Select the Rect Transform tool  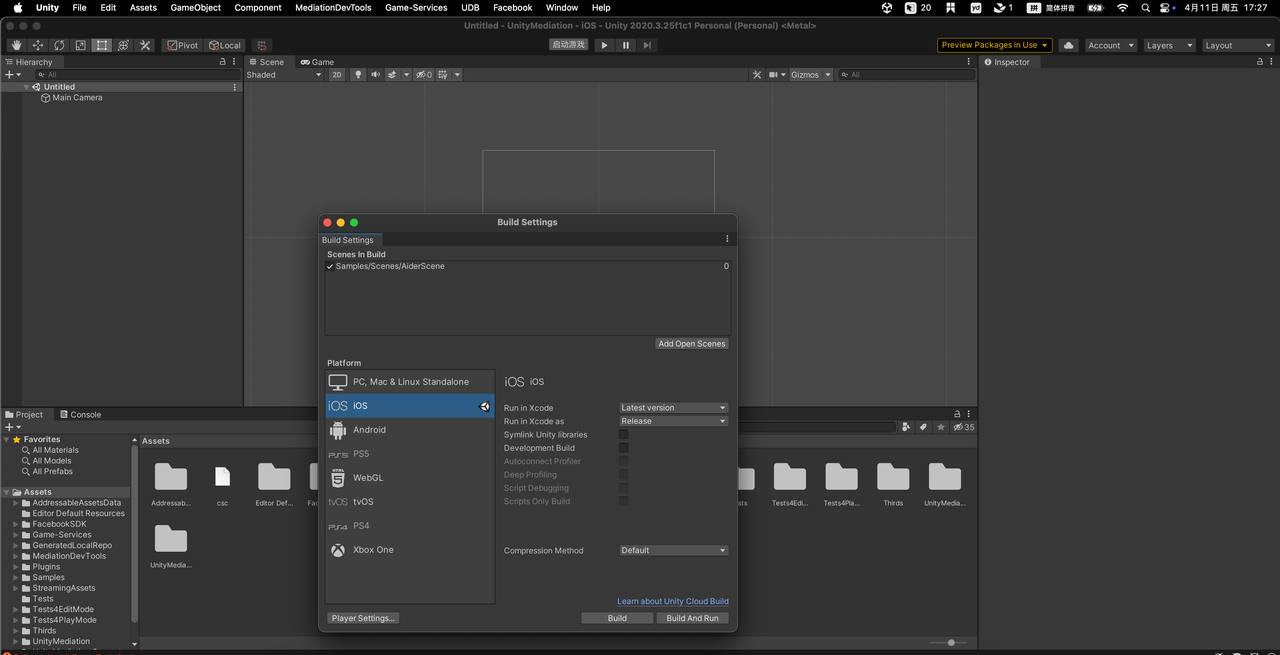(x=102, y=45)
